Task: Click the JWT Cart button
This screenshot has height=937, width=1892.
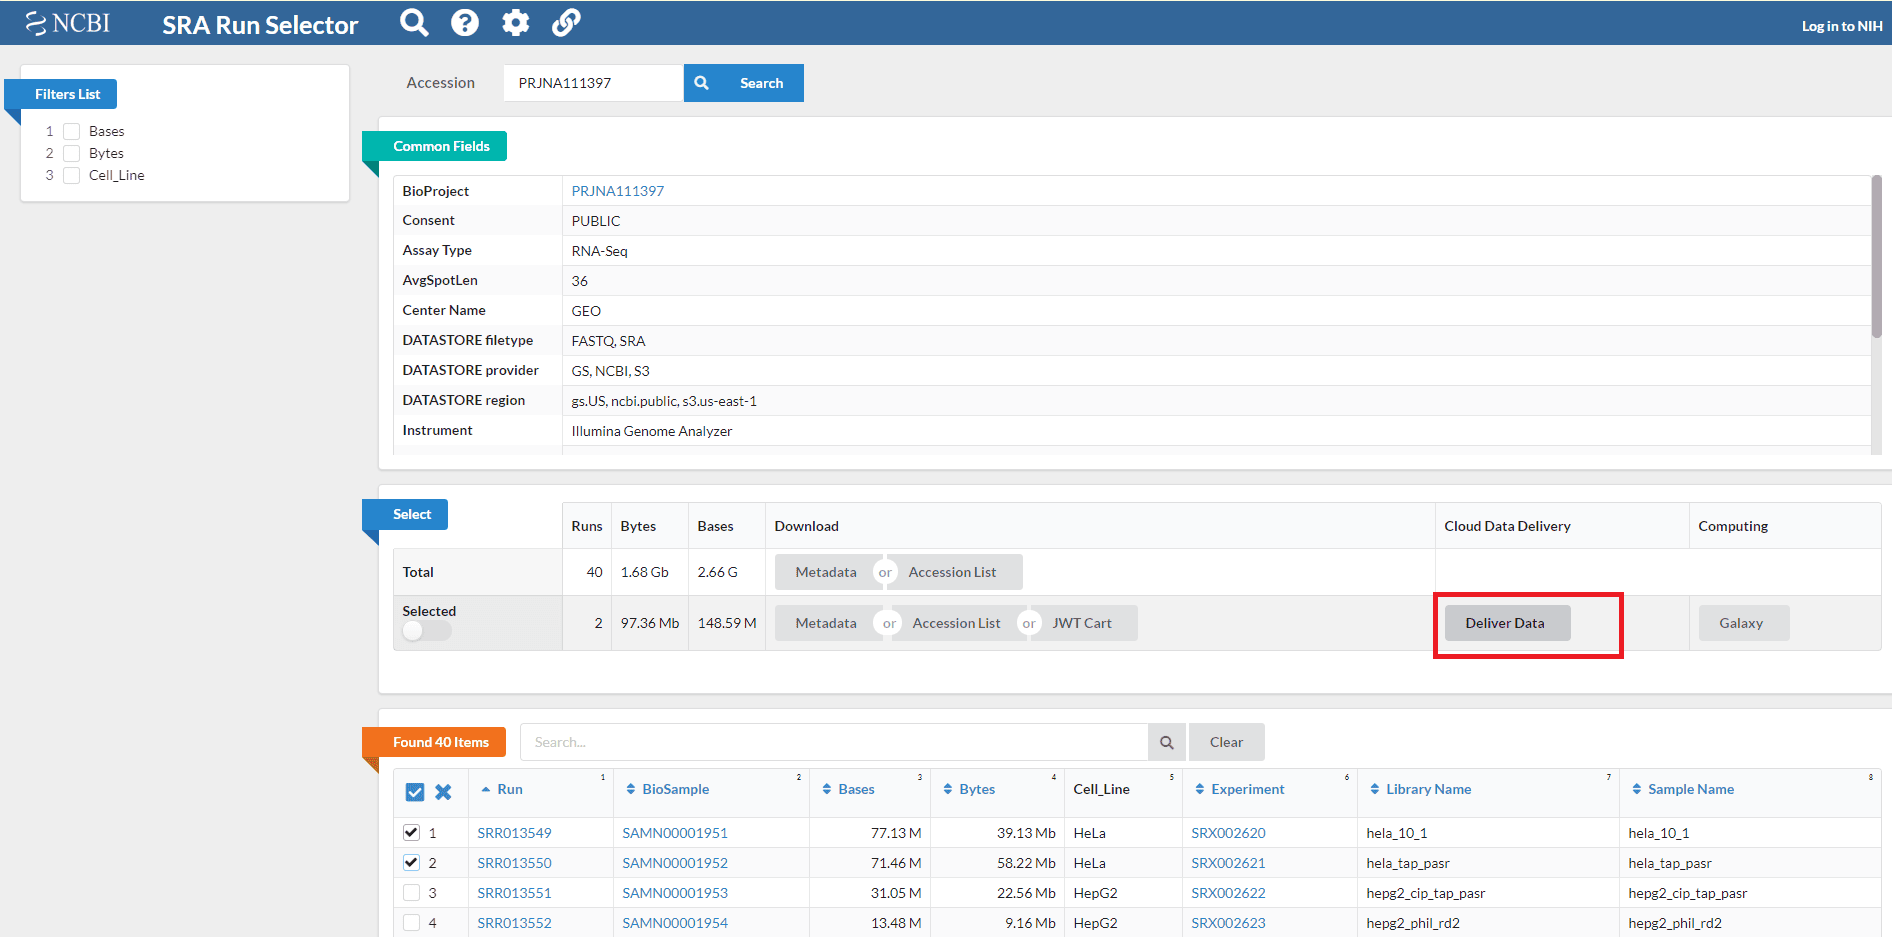Action: [1082, 623]
